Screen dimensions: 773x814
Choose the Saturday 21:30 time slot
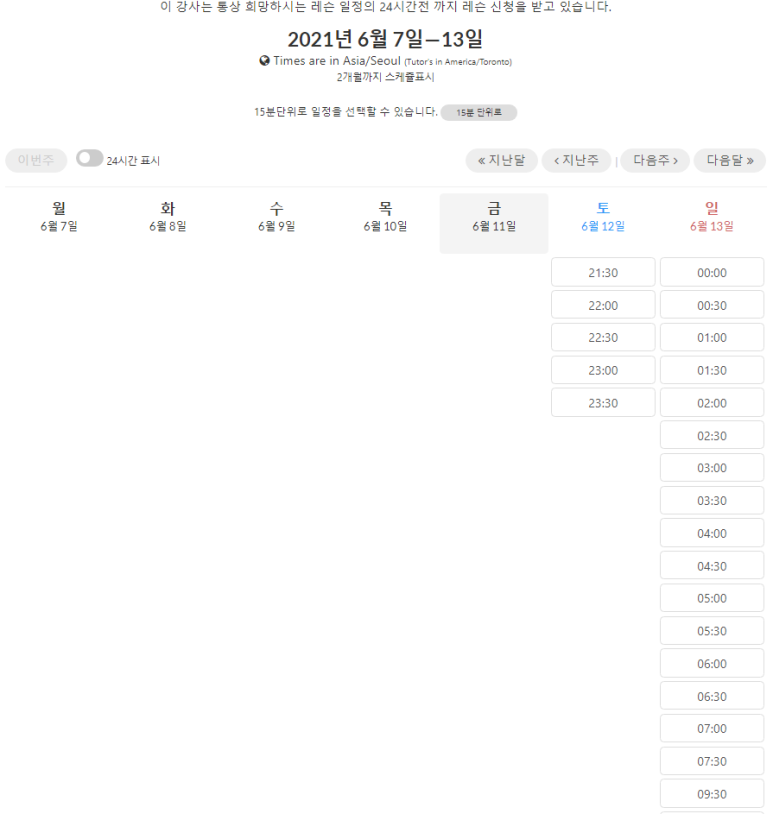(603, 272)
